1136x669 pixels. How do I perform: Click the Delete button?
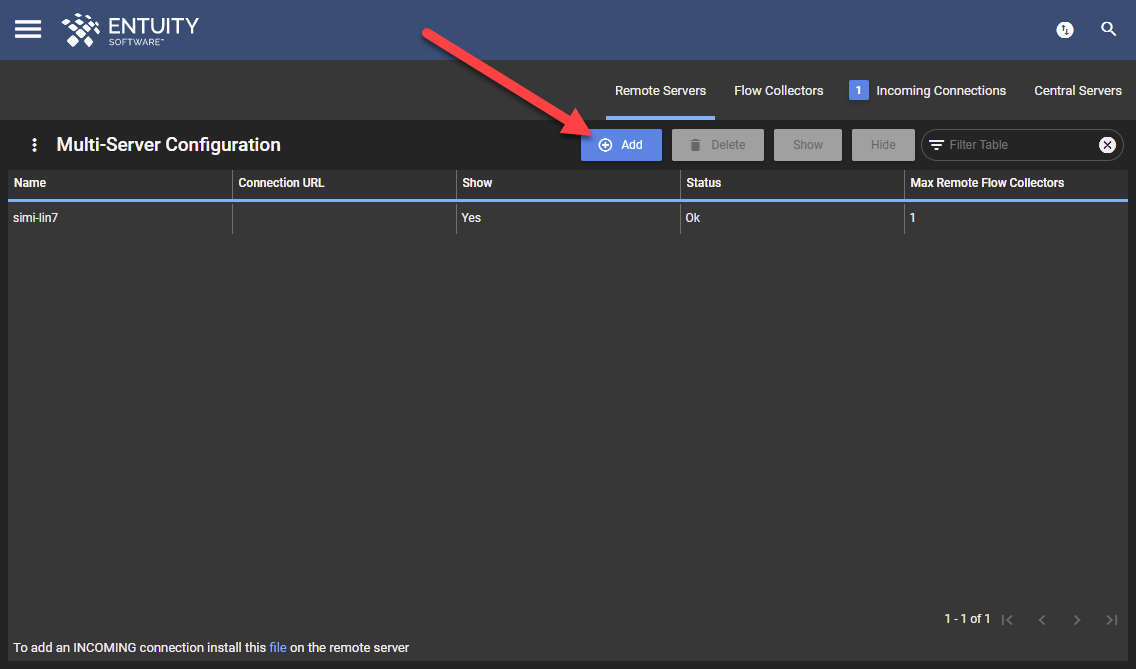[x=717, y=145]
